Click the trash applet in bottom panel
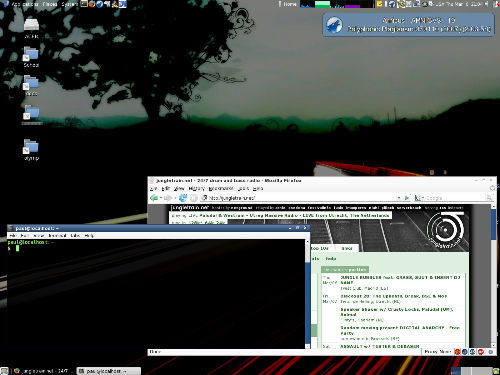 [x=496, y=371]
